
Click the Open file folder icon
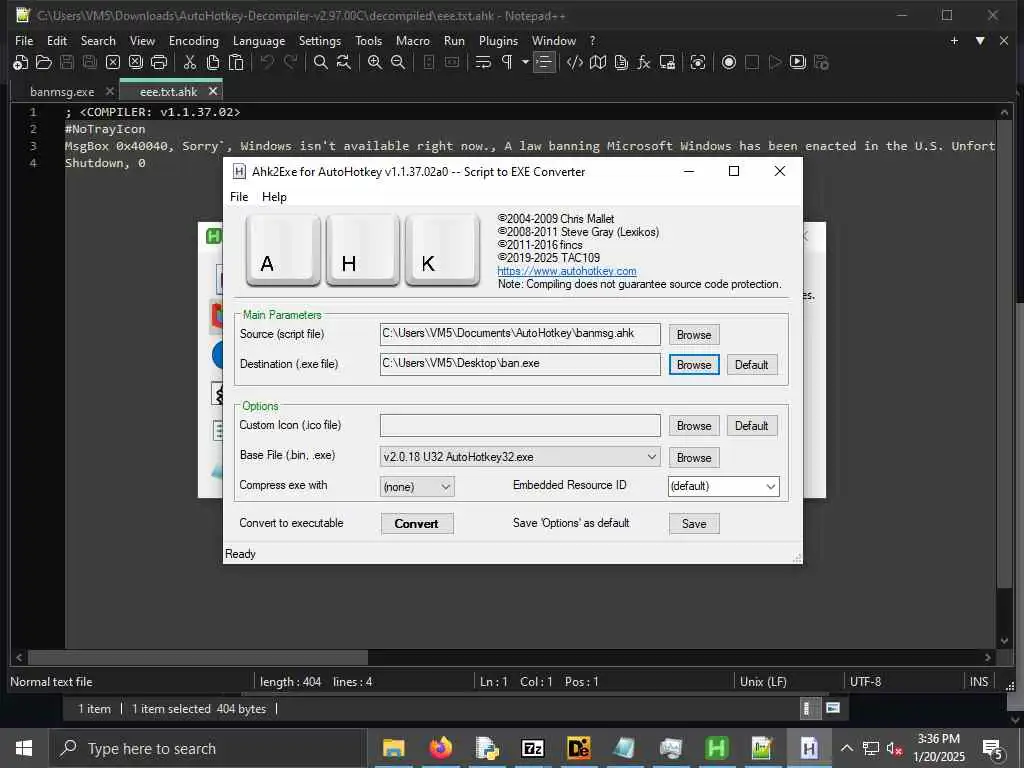(44, 63)
